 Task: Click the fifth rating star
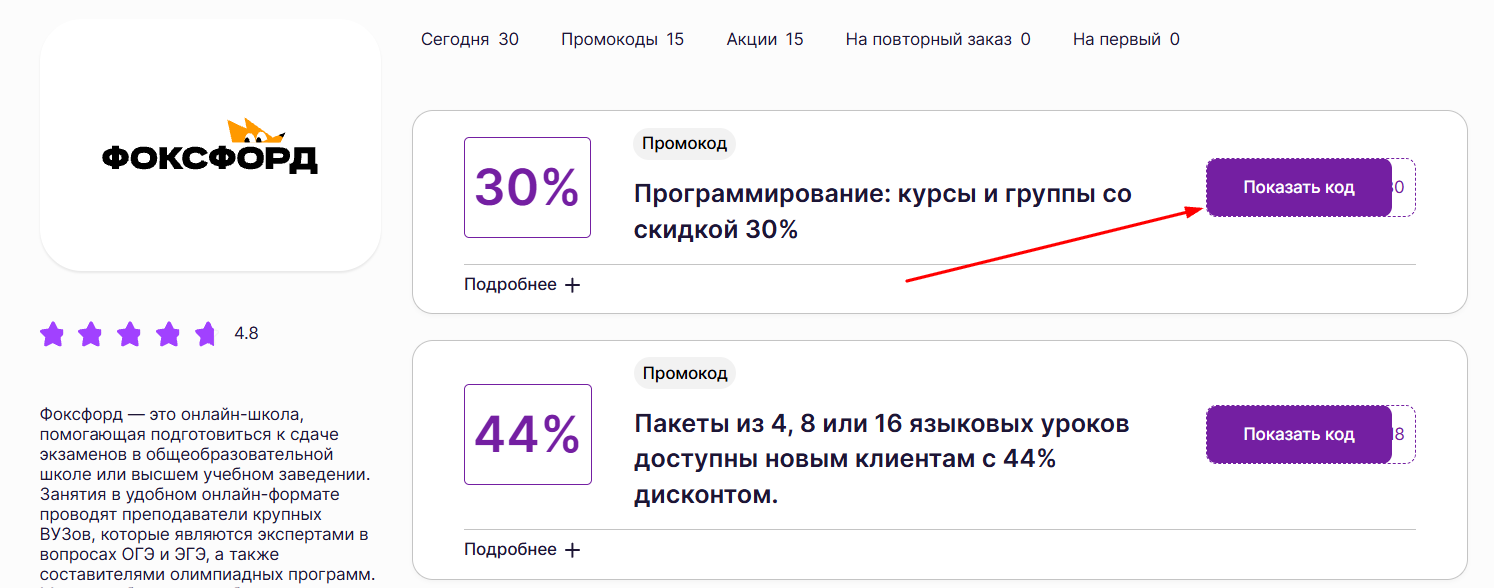click(x=207, y=334)
